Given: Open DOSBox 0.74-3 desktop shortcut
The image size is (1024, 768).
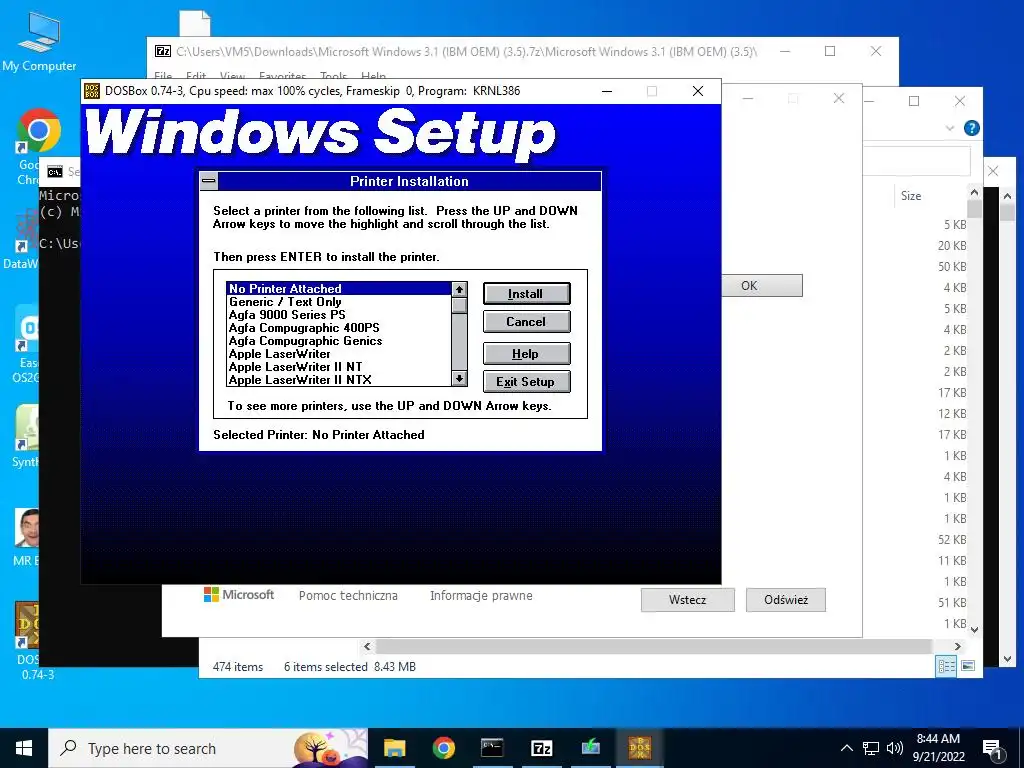Looking at the screenshot, I should point(27,625).
